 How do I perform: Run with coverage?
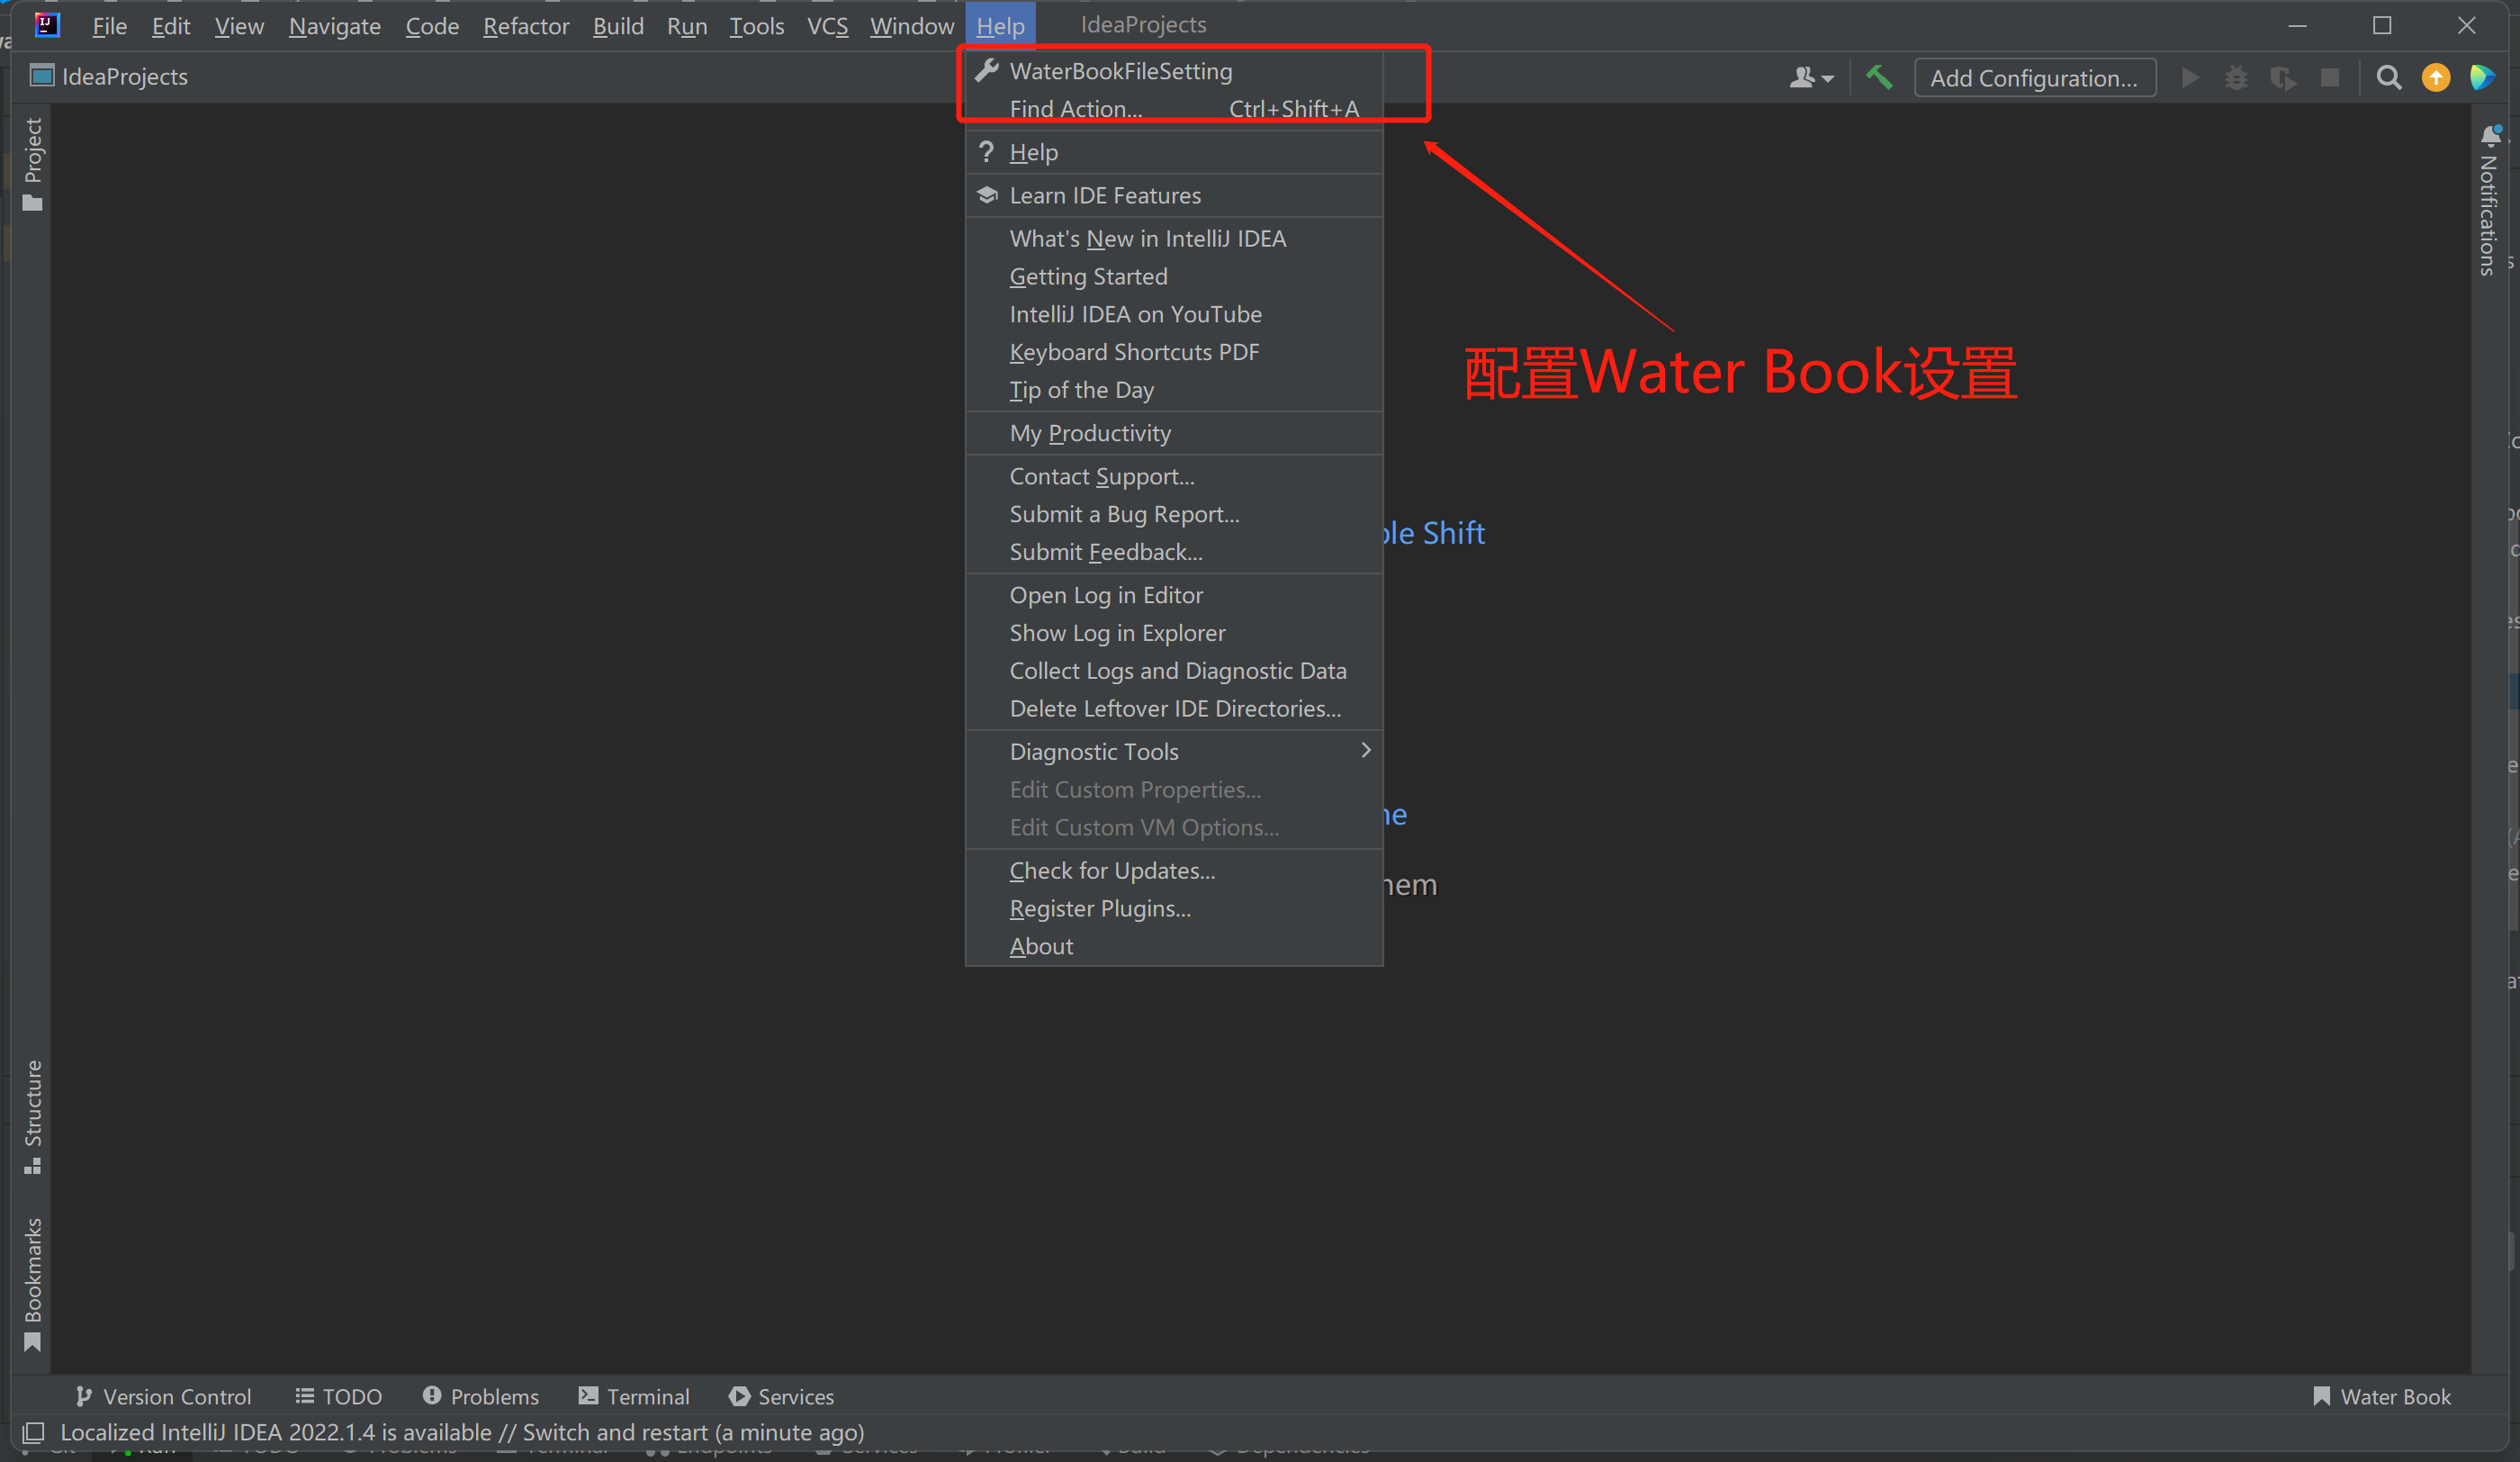click(2284, 77)
